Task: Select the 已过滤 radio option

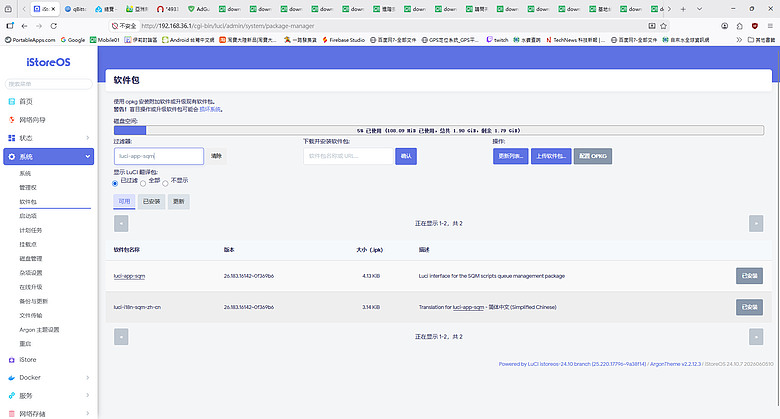Action: 115,183
